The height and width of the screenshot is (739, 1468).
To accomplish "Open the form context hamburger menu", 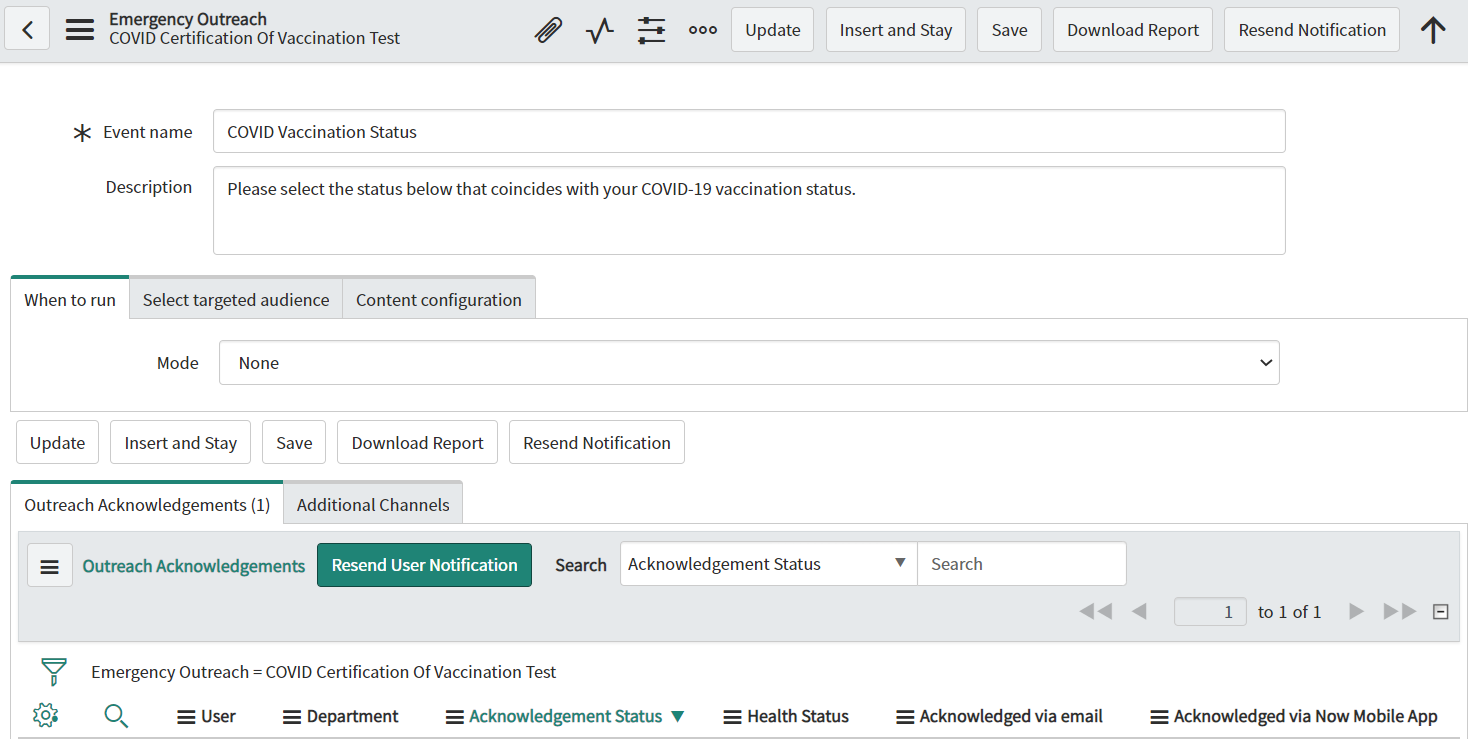I will point(80,30).
